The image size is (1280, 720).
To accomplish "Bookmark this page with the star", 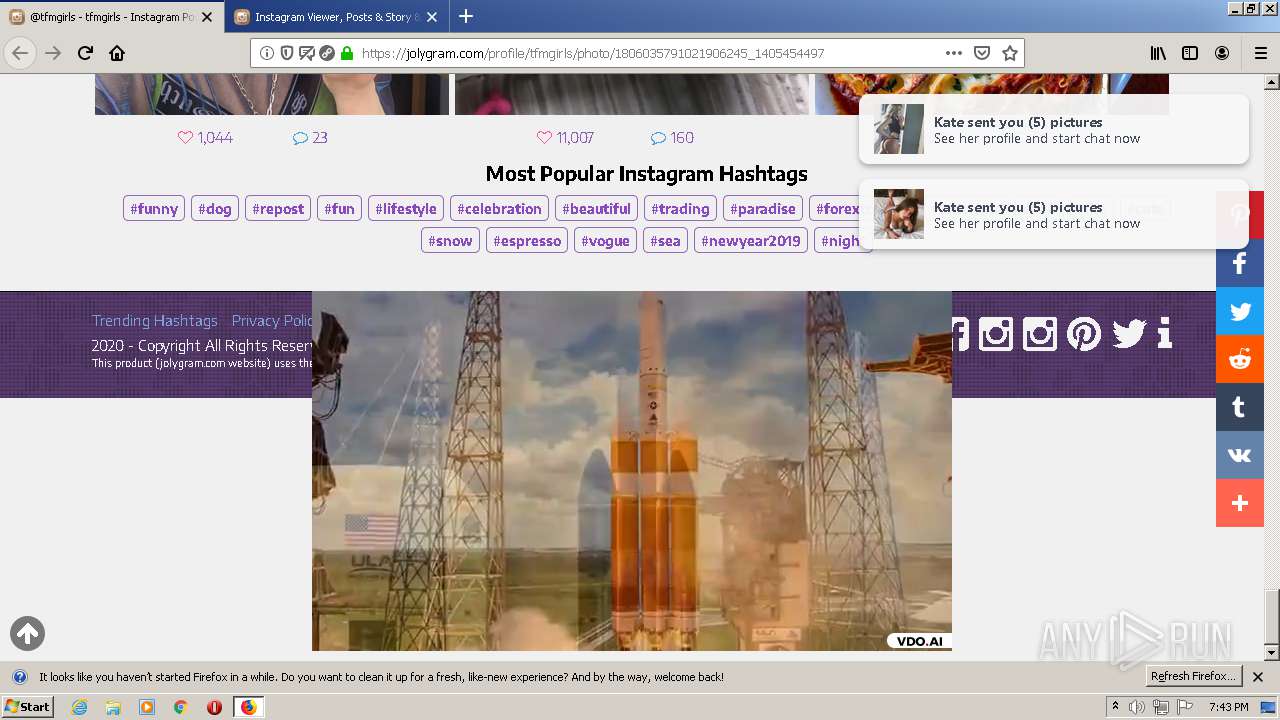I will pos(1010,53).
